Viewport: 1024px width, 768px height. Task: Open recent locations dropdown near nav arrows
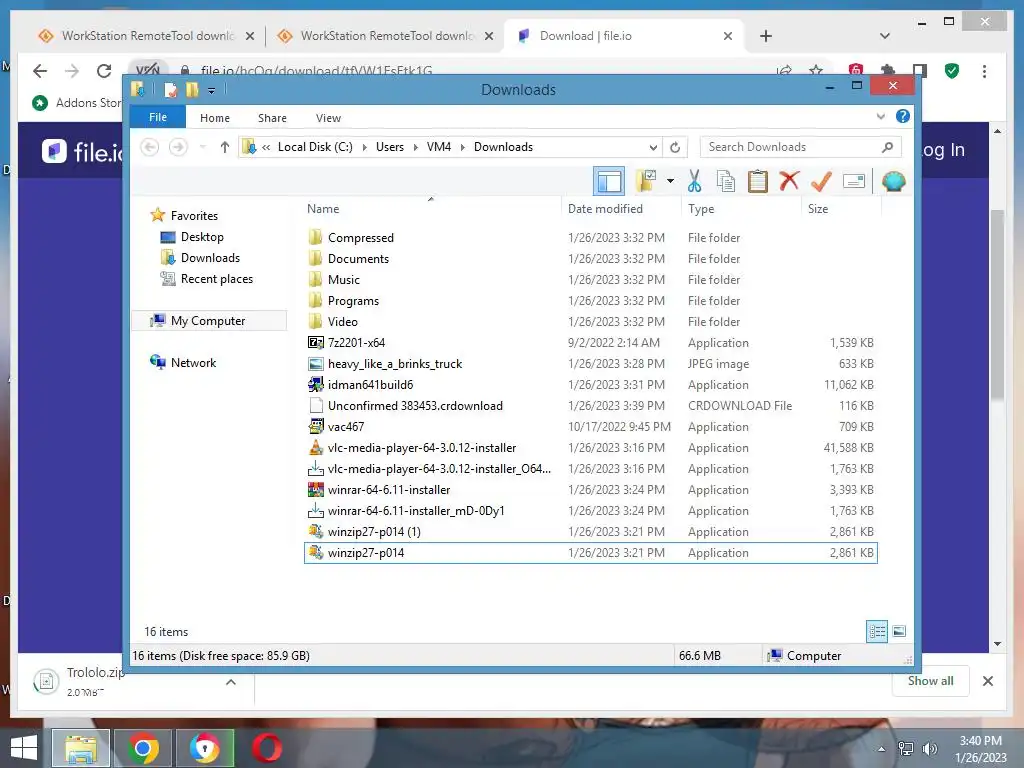click(203, 147)
